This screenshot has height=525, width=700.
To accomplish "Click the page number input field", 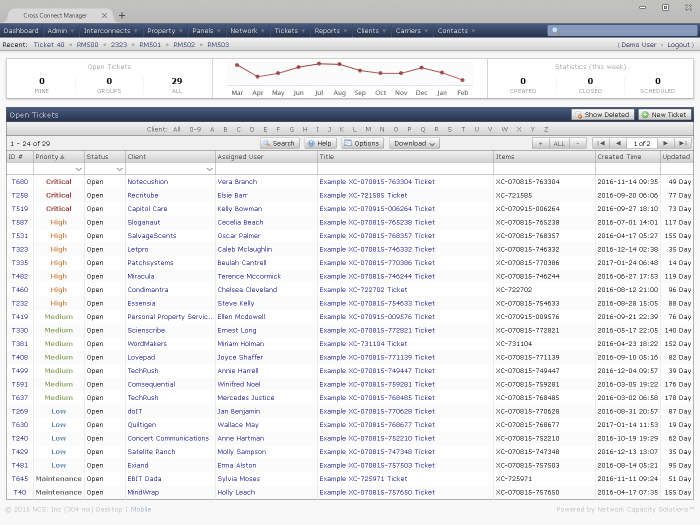I will 642,144.
